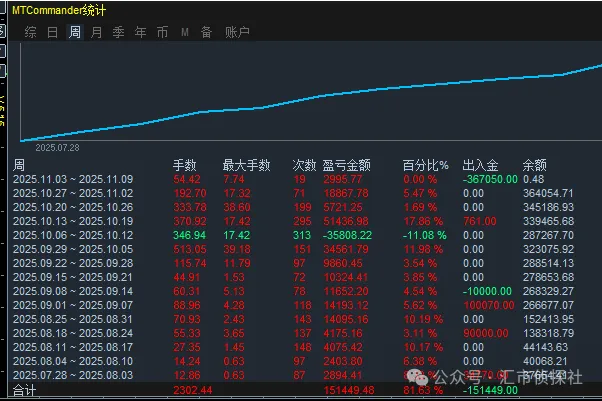Switch to the 账户 account tab

tap(237, 32)
